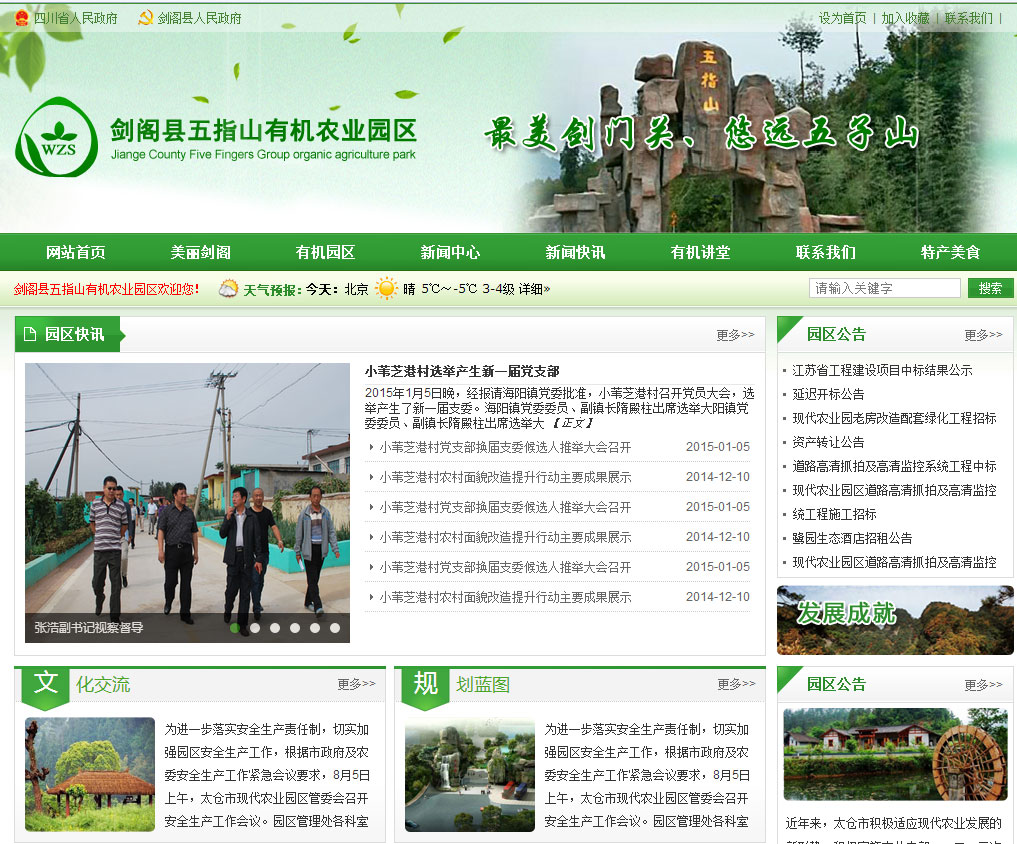Screen dimensions: 1017x844
Task: Open announcement 延迟开标公告
Action: (828, 394)
